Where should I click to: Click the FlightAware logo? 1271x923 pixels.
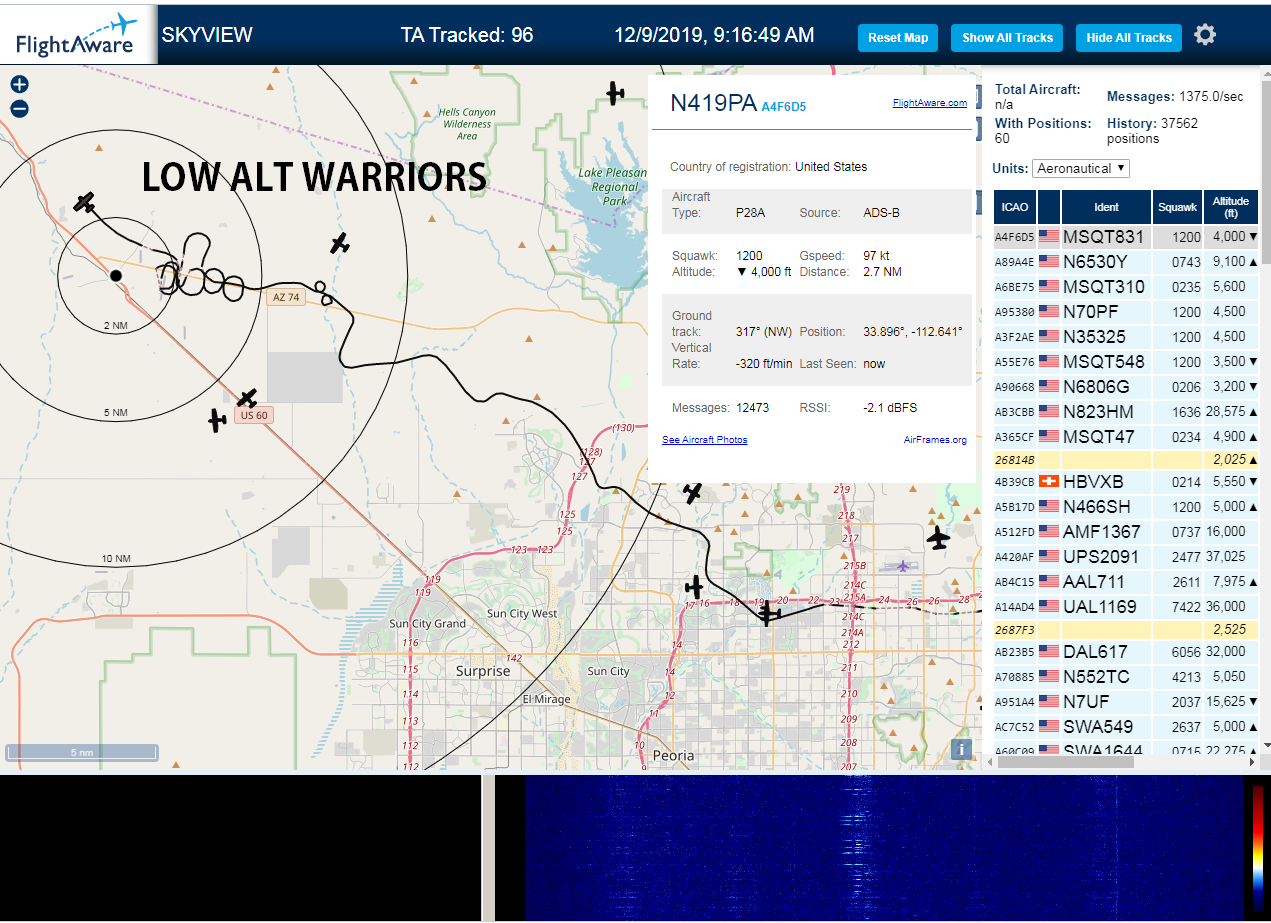77,35
